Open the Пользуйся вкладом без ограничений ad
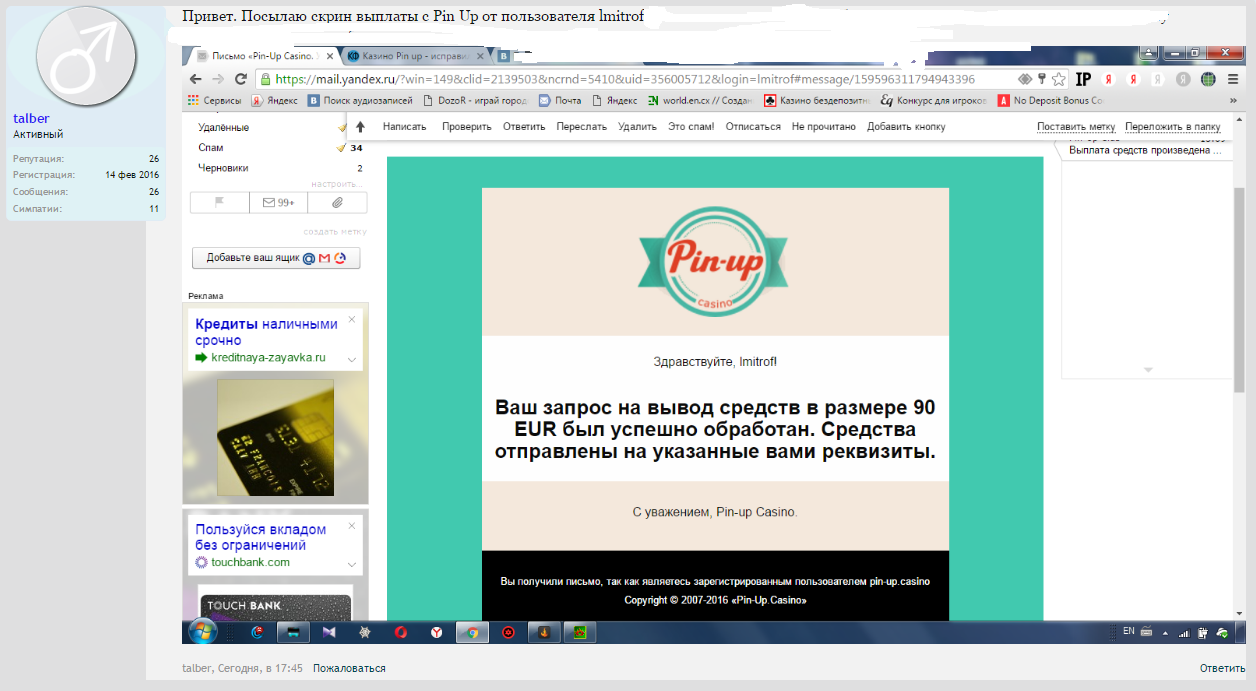Image resolution: width=1256 pixels, height=691 pixels. point(261,538)
